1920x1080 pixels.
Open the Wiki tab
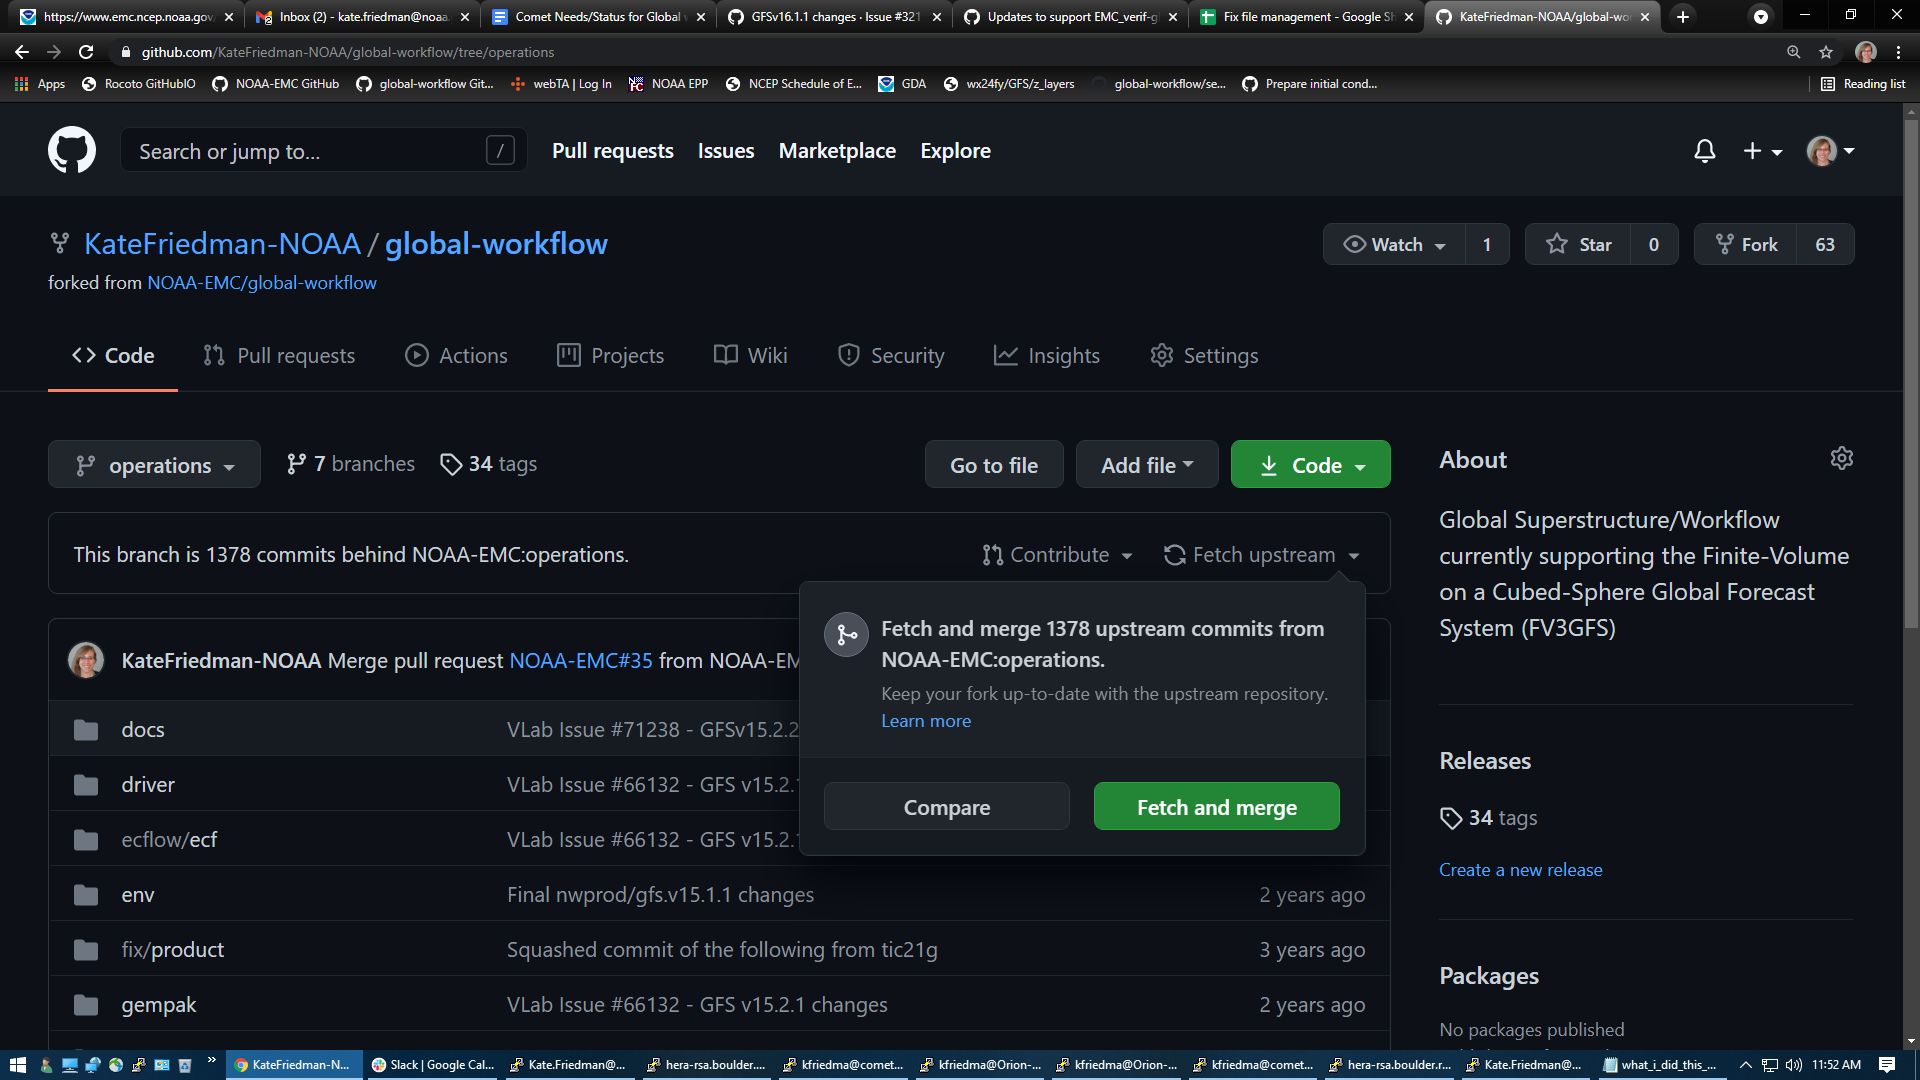click(x=751, y=356)
